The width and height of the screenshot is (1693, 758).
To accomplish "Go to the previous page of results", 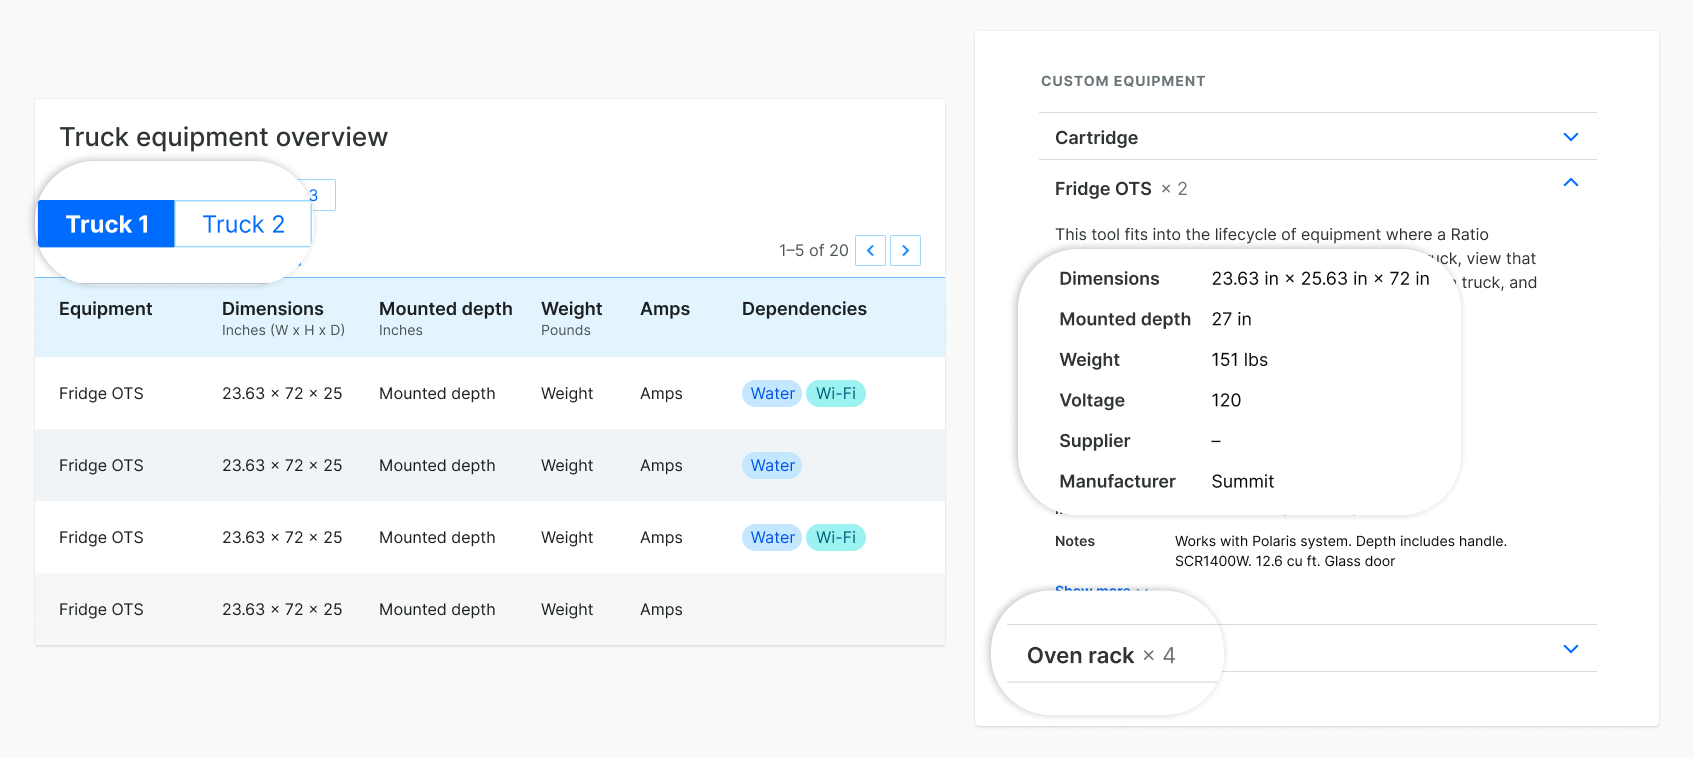I will coord(870,251).
